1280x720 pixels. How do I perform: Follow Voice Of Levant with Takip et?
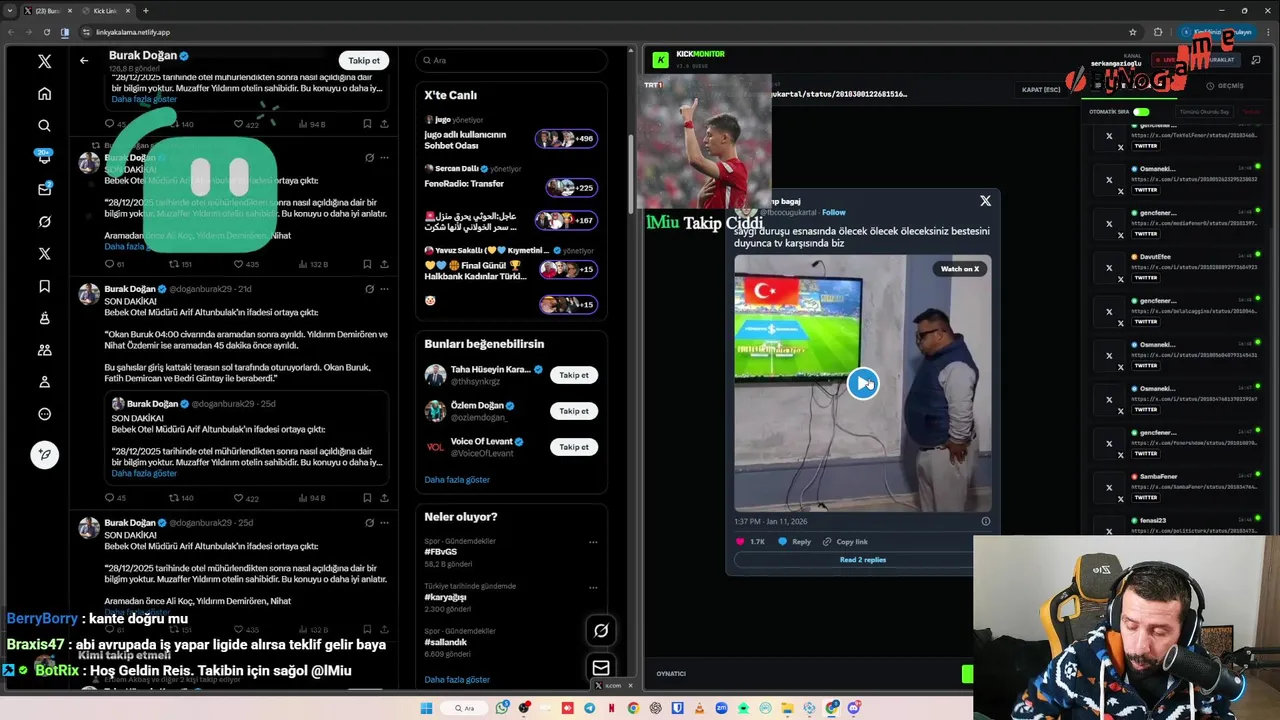coord(574,447)
